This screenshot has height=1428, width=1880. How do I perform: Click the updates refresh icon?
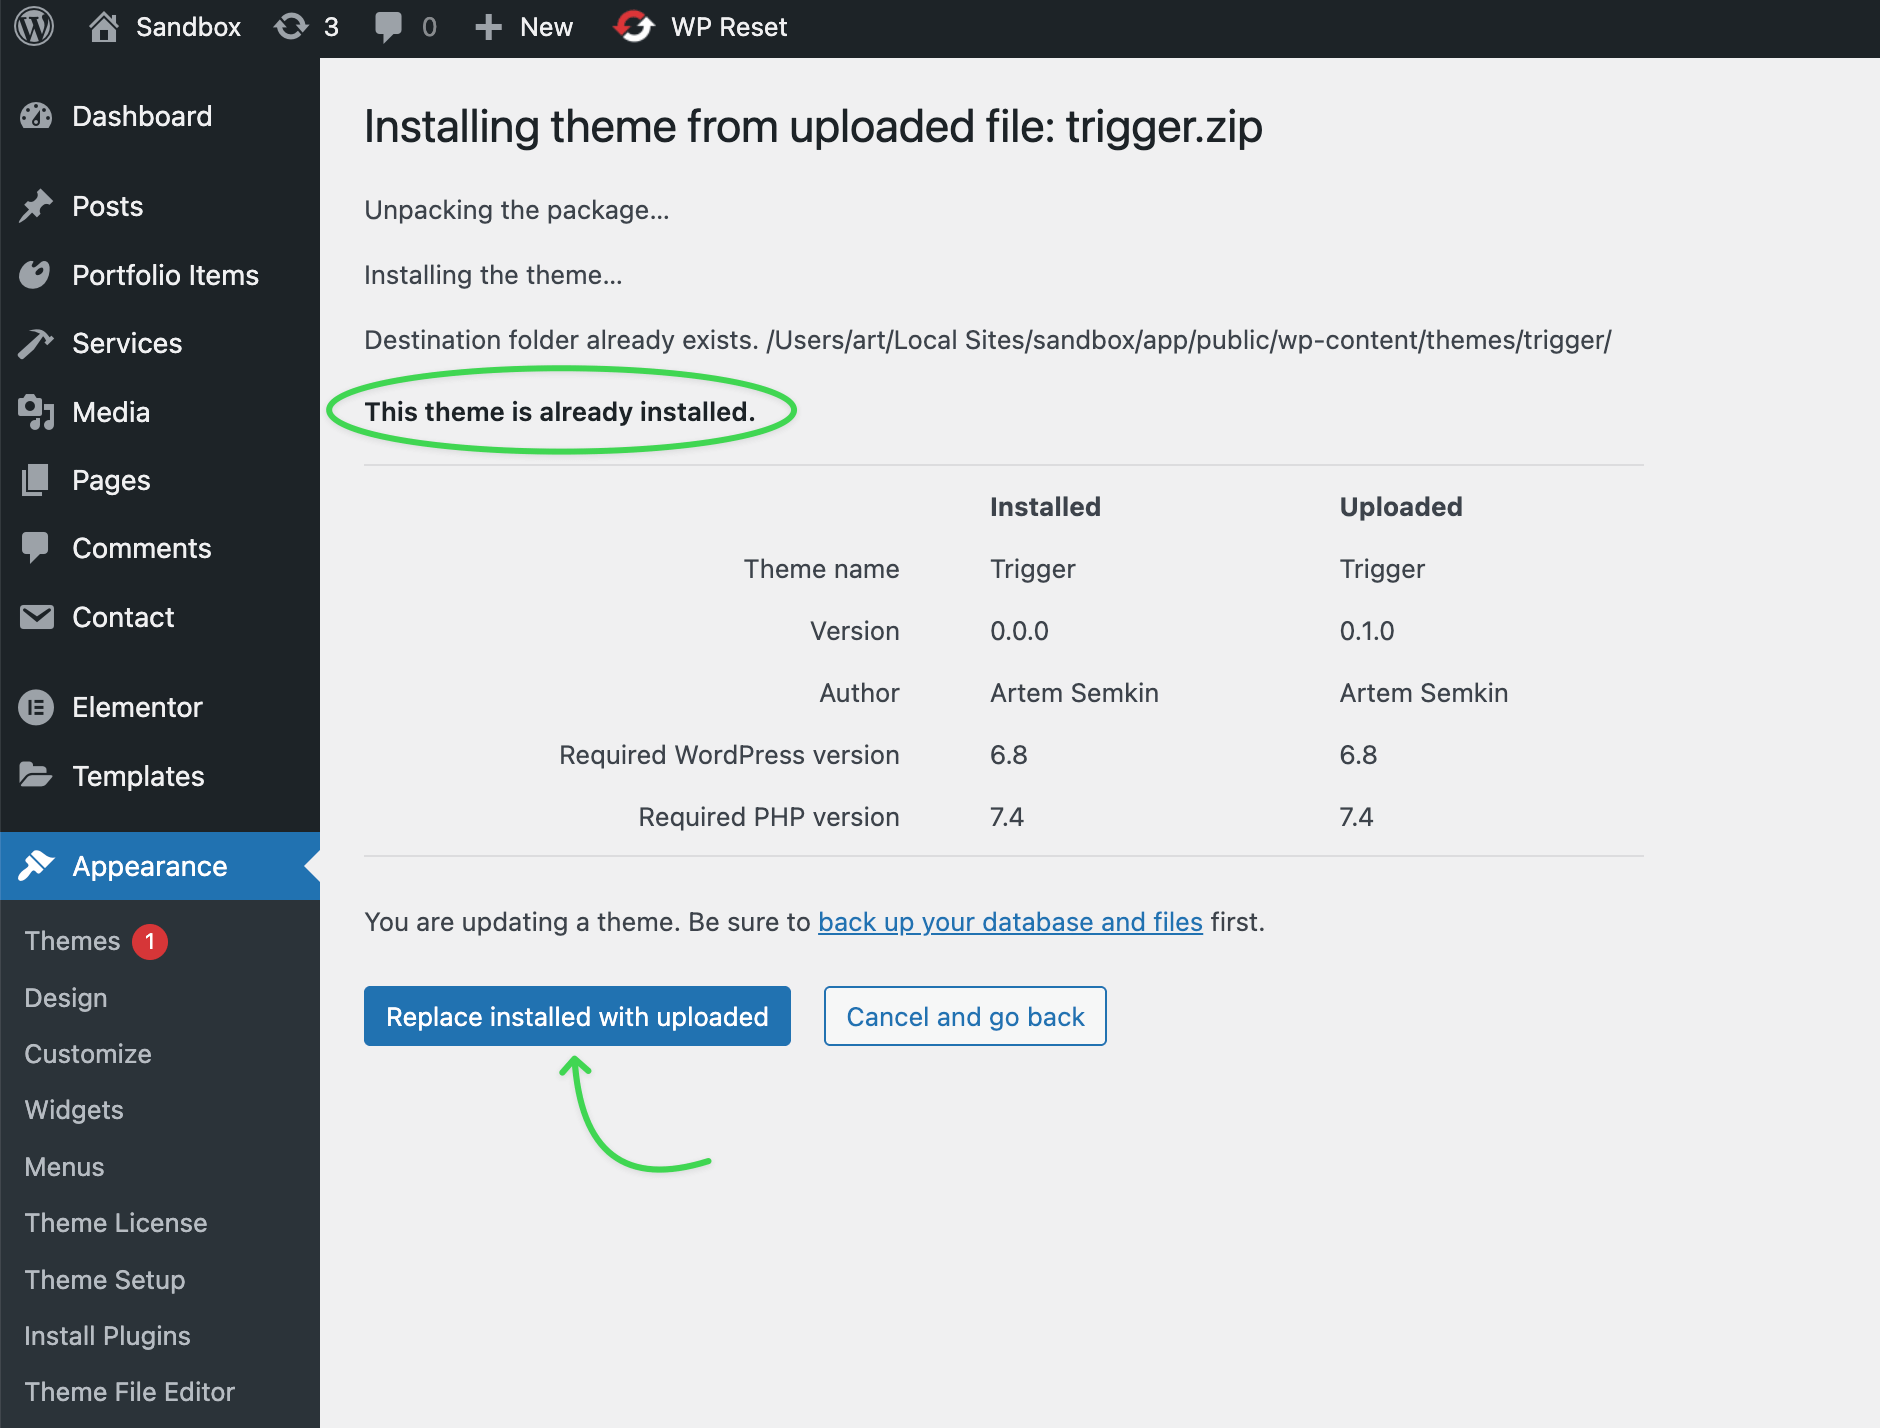[291, 27]
